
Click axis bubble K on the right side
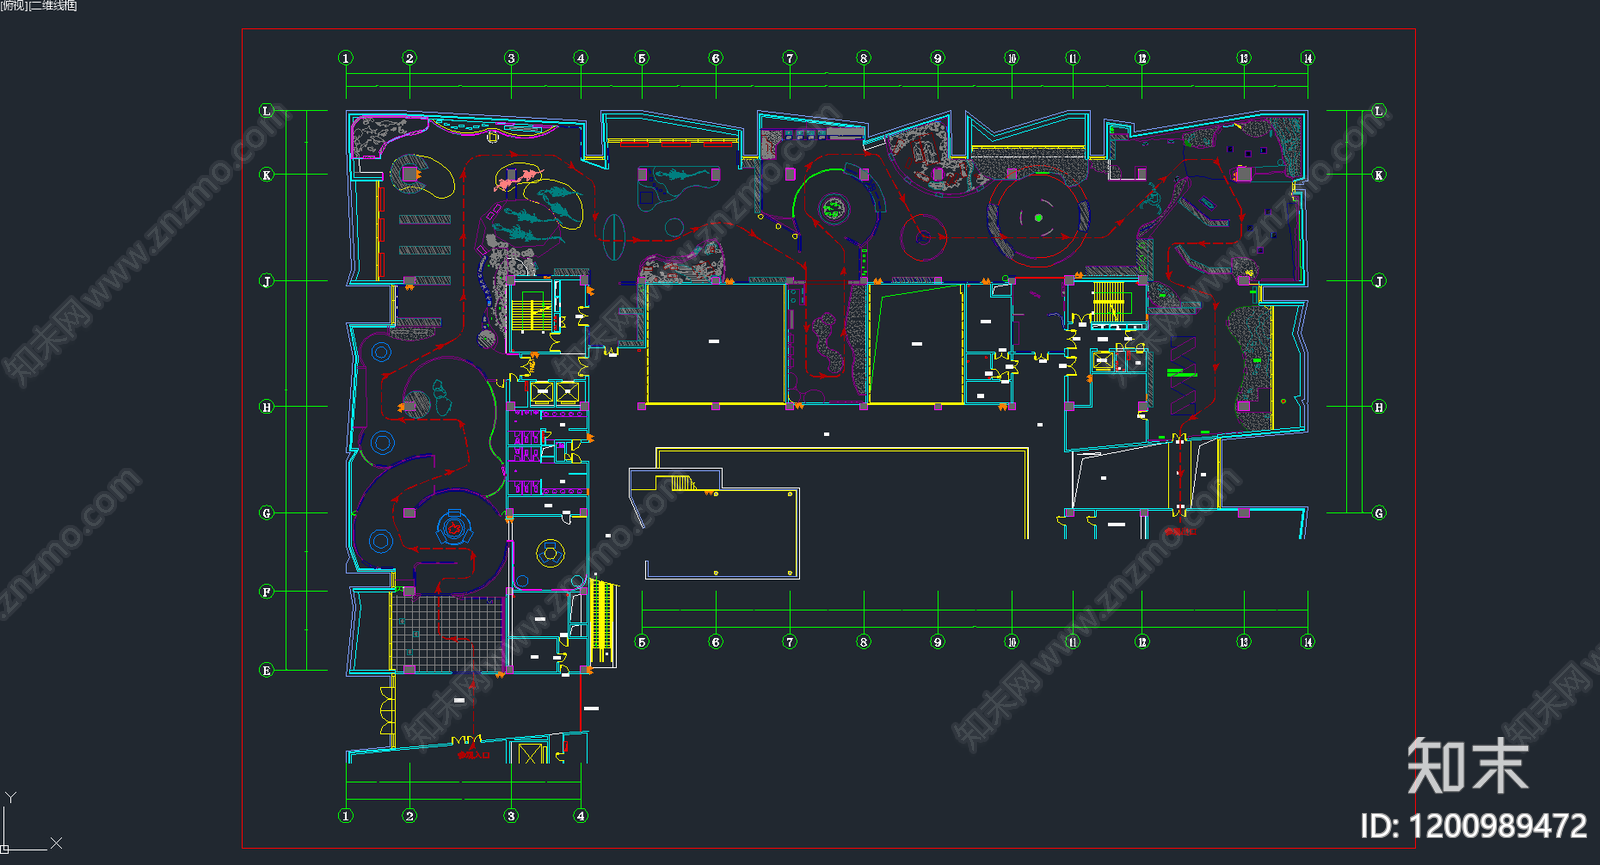click(1379, 175)
